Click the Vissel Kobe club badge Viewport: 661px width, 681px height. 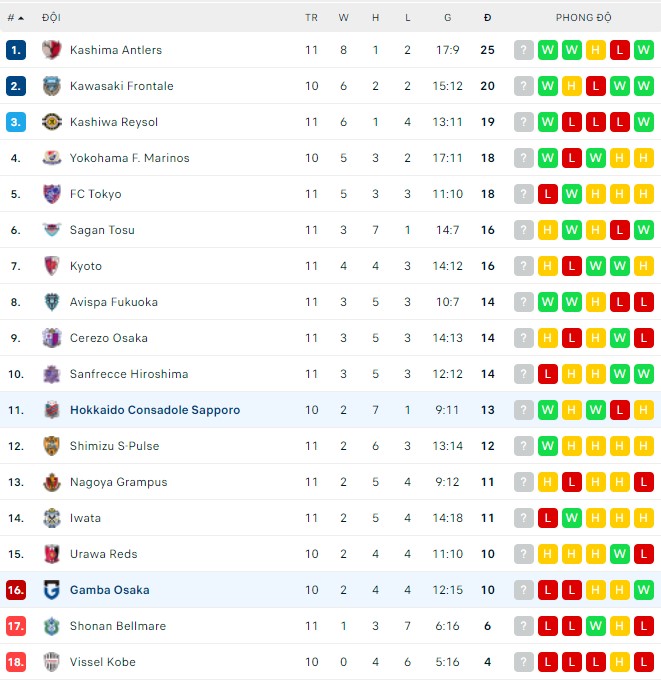point(52,662)
